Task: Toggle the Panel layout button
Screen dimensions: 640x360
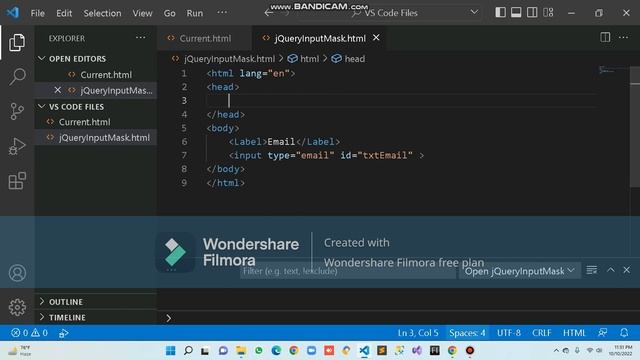Action: (x=516, y=13)
